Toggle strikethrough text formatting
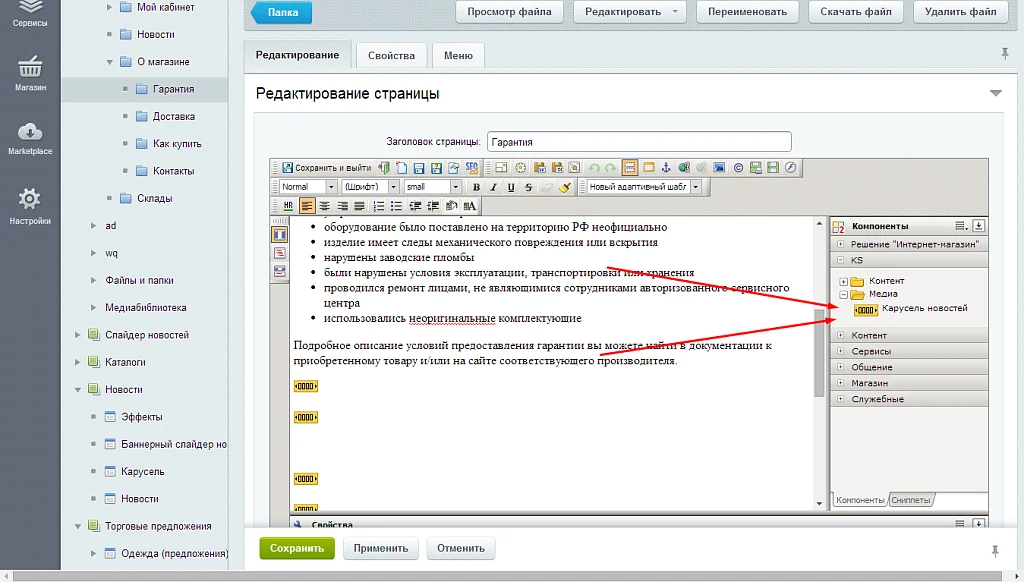This screenshot has width=1024, height=582. click(528, 187)
